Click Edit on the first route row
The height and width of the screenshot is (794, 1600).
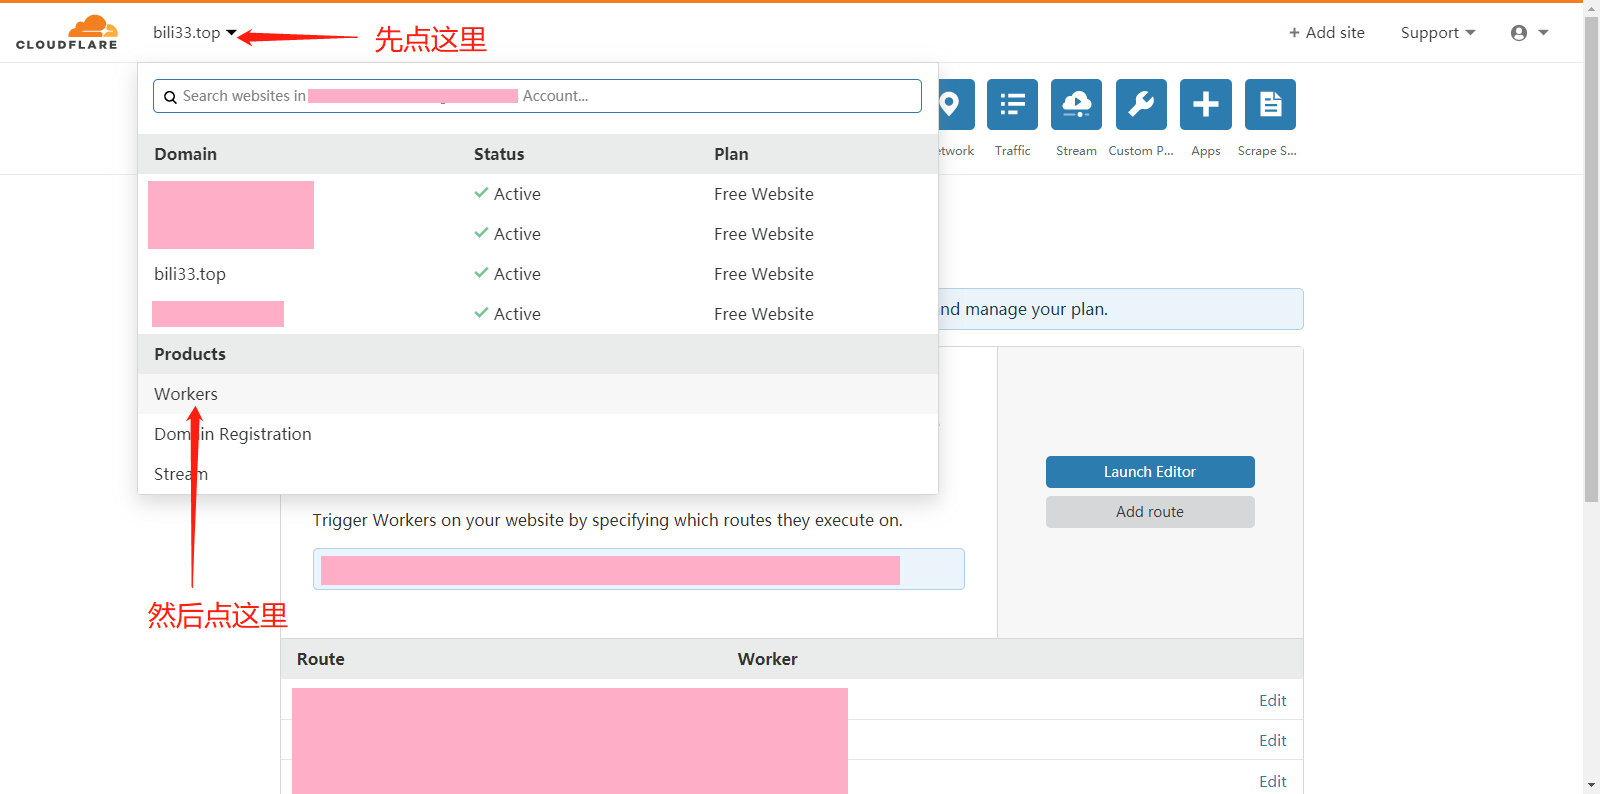coord(1272,701)
